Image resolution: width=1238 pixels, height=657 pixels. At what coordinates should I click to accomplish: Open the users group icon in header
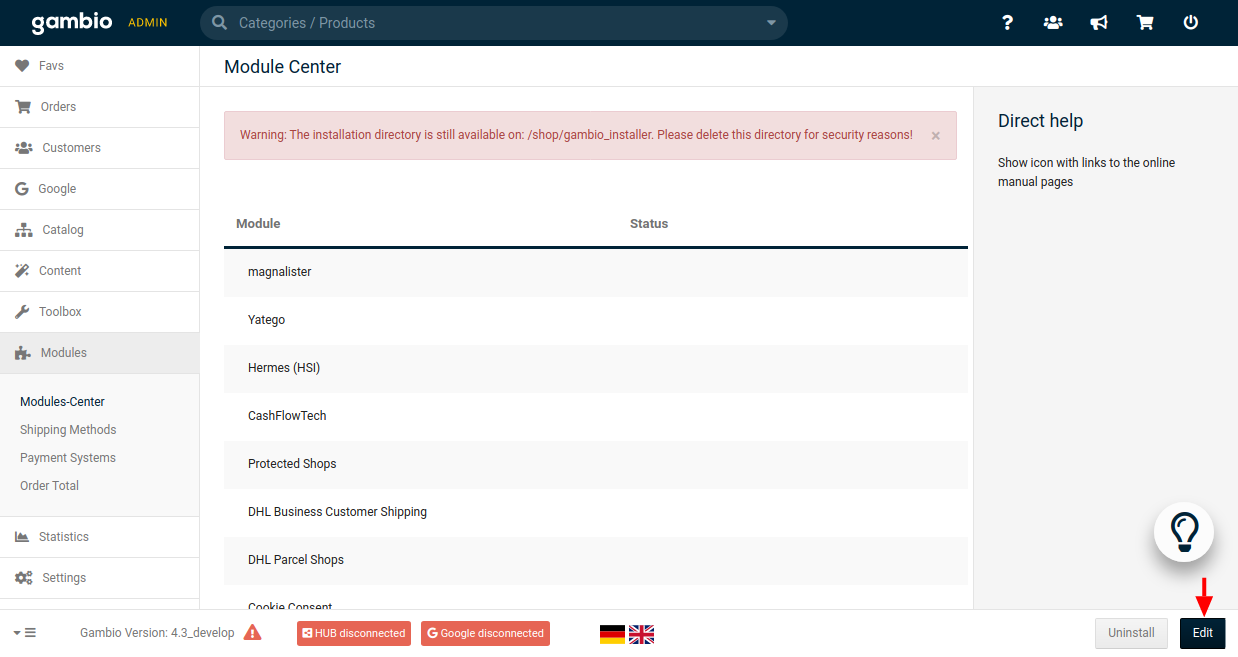click(1053, 23)
